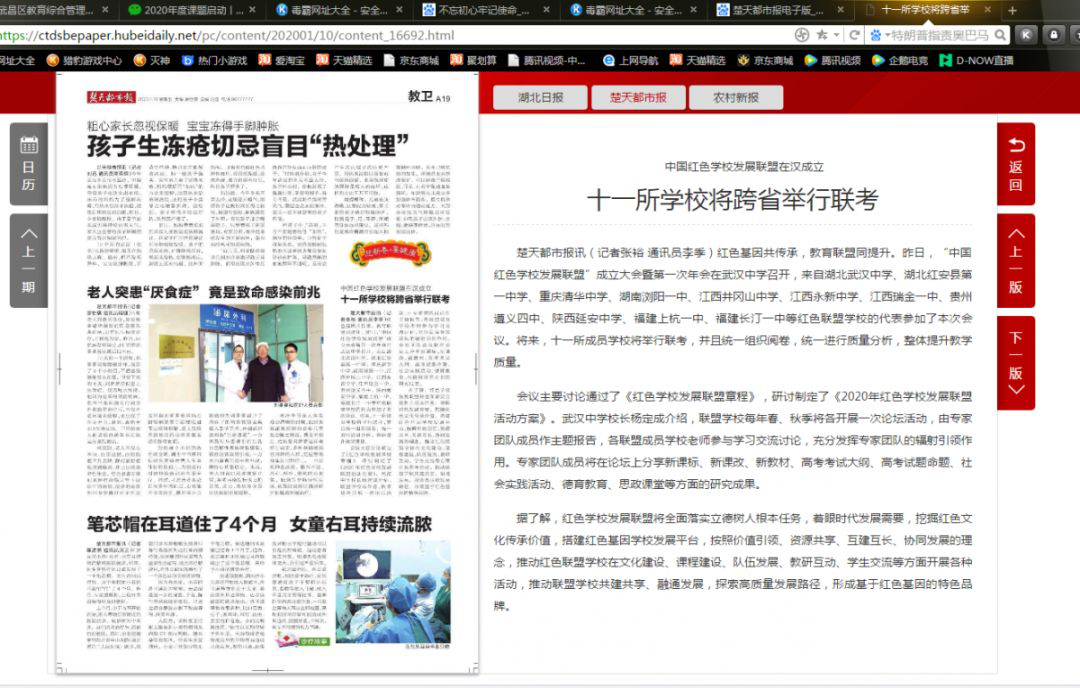Click the K icon button right of search box
This screenshot has height=688, width=1080.
pos(1026,34)
